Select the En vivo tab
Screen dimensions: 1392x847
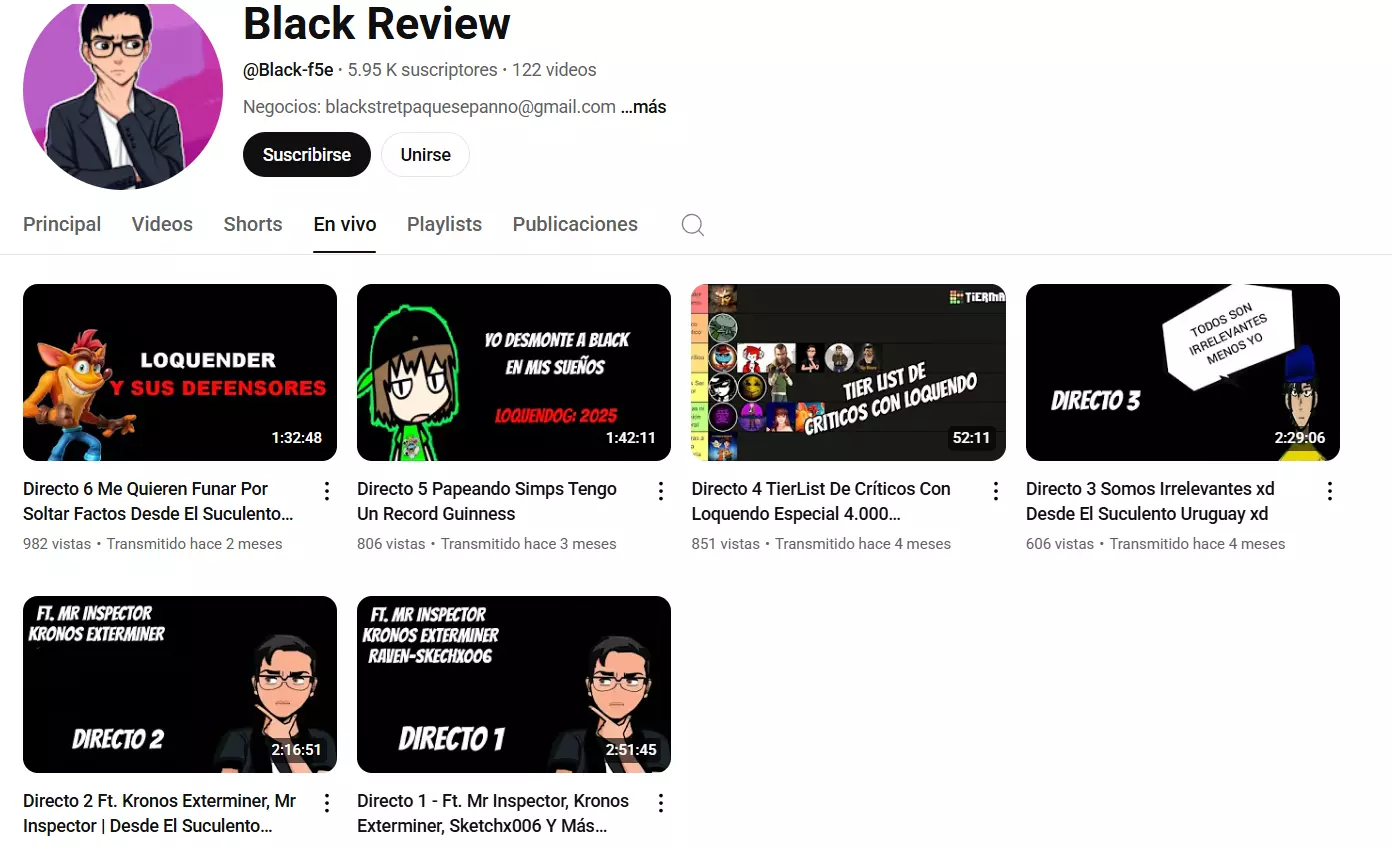click(345, 224)
